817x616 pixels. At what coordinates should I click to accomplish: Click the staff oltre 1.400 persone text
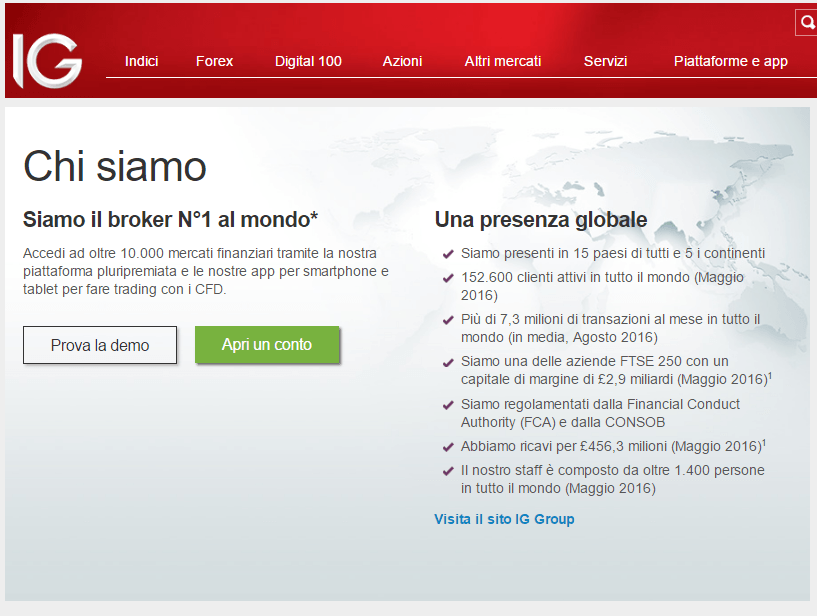pyautogui.click(x=613, y=479)
